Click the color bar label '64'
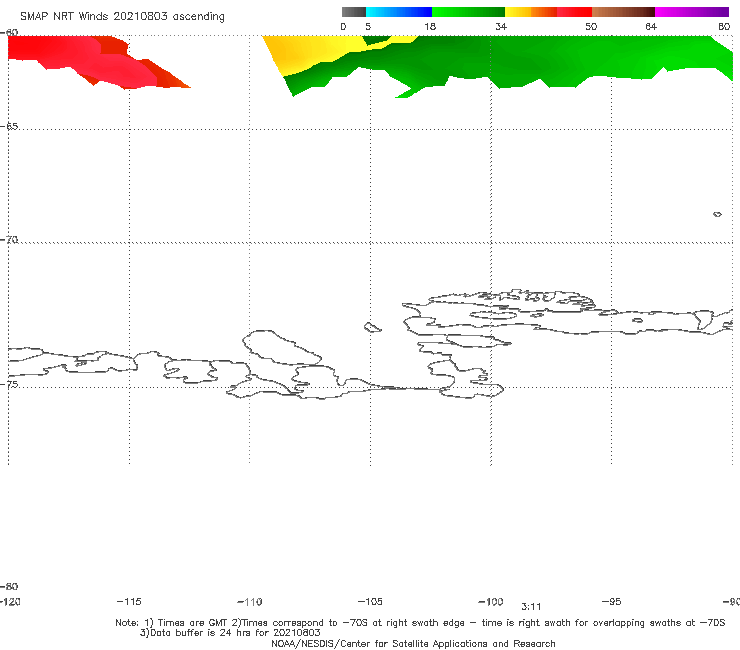740x650 pixels. click(651, 27)
